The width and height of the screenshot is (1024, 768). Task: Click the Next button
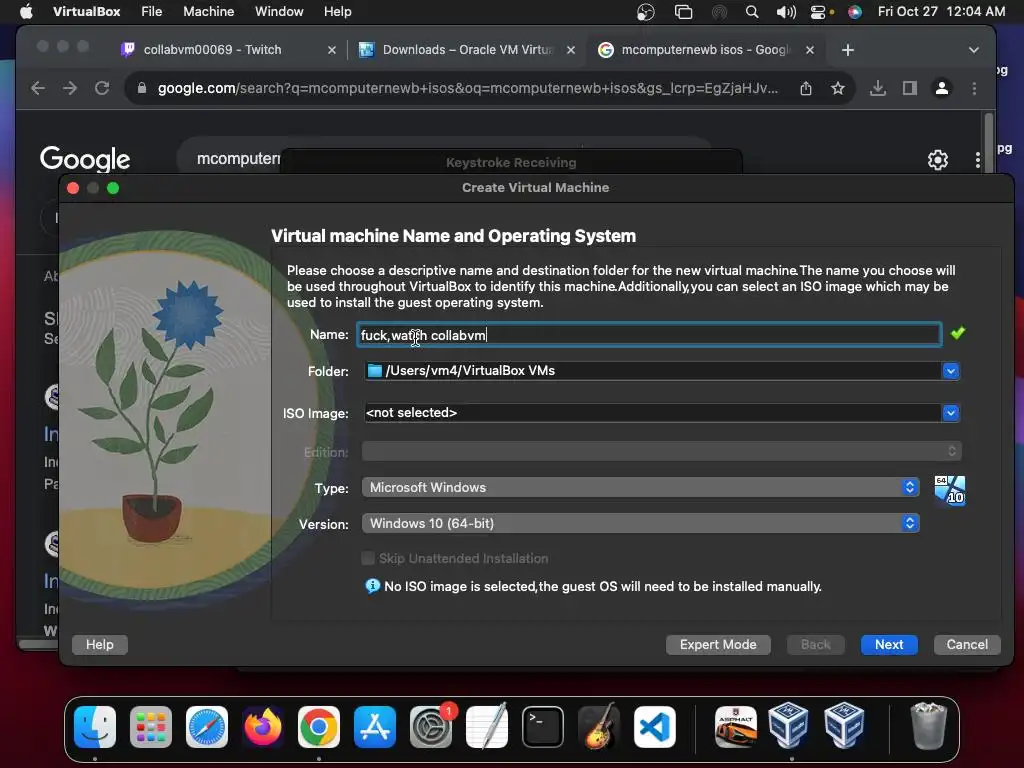click(x=889, y=645)
